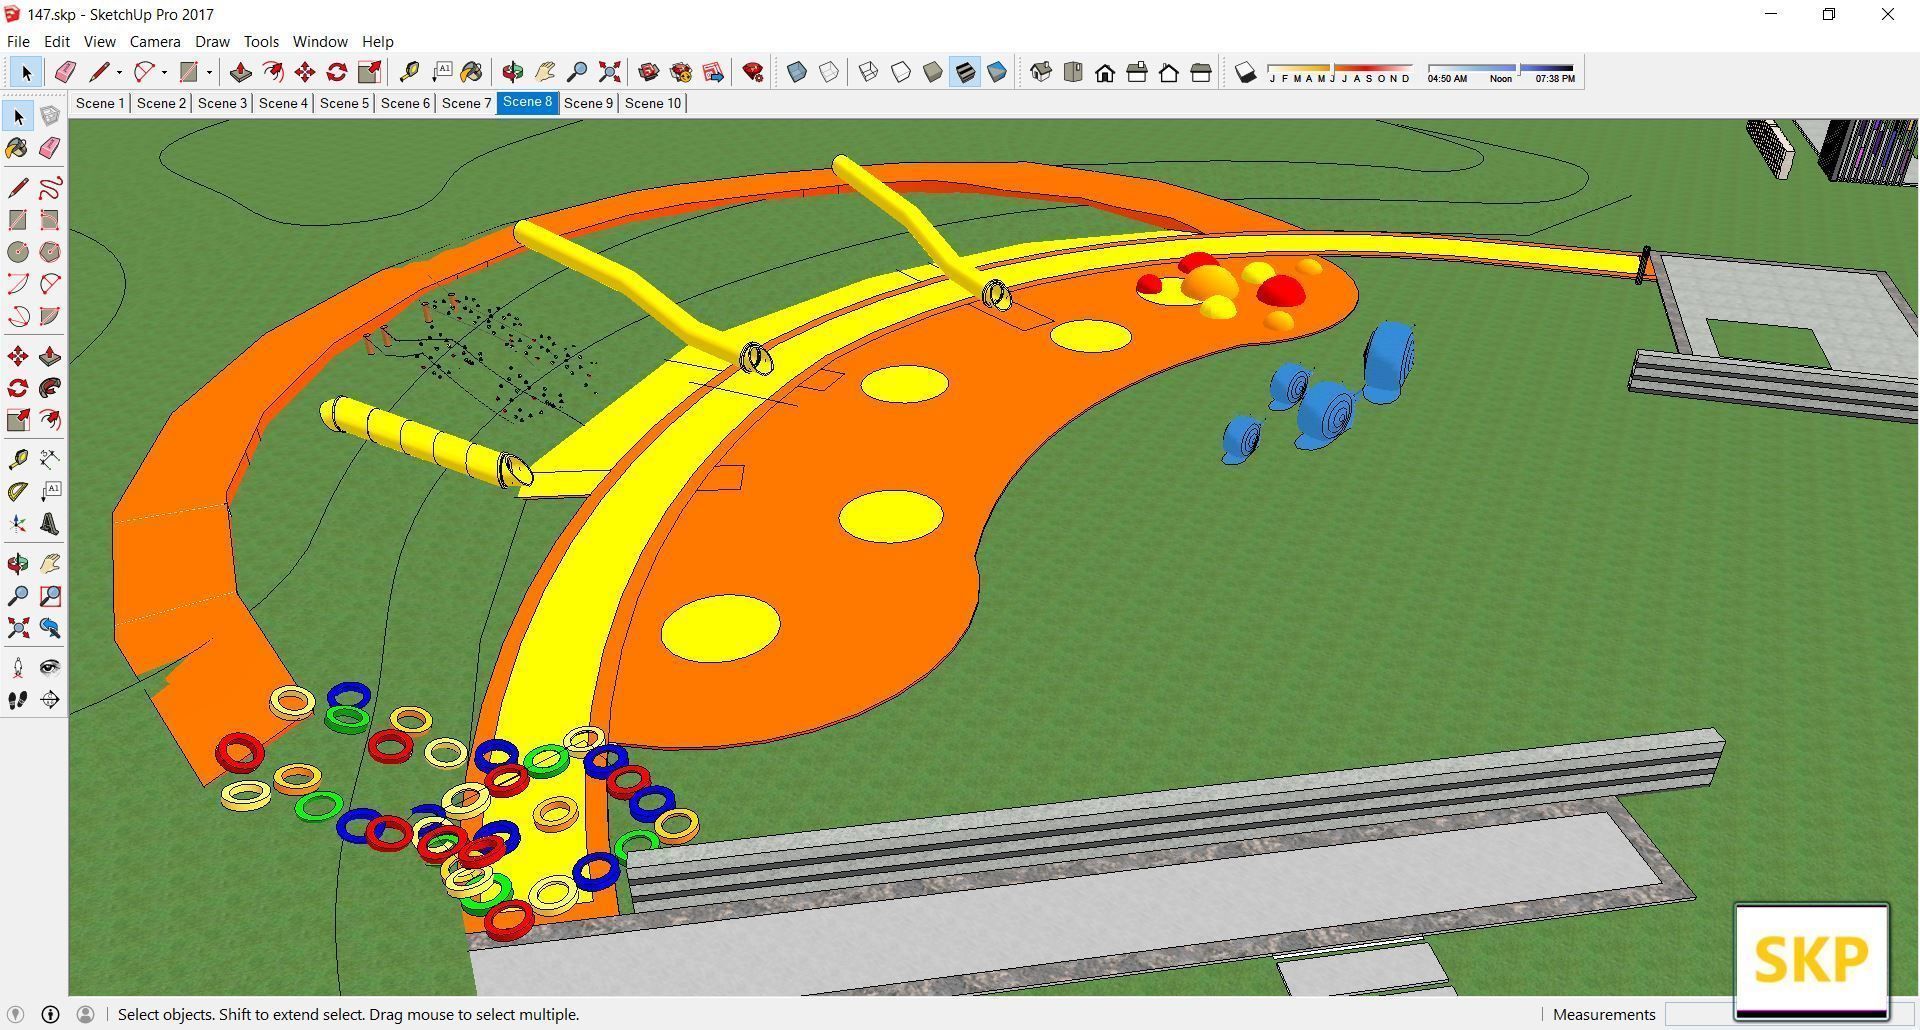Switch to the Left view

click(x=1201, y=72)
